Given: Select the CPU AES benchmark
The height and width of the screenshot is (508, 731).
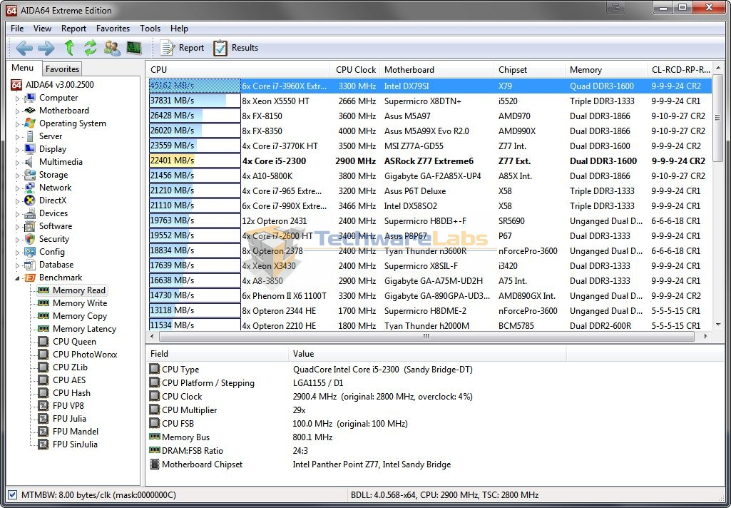Looking at the screenshot, I should pos(69,380).
